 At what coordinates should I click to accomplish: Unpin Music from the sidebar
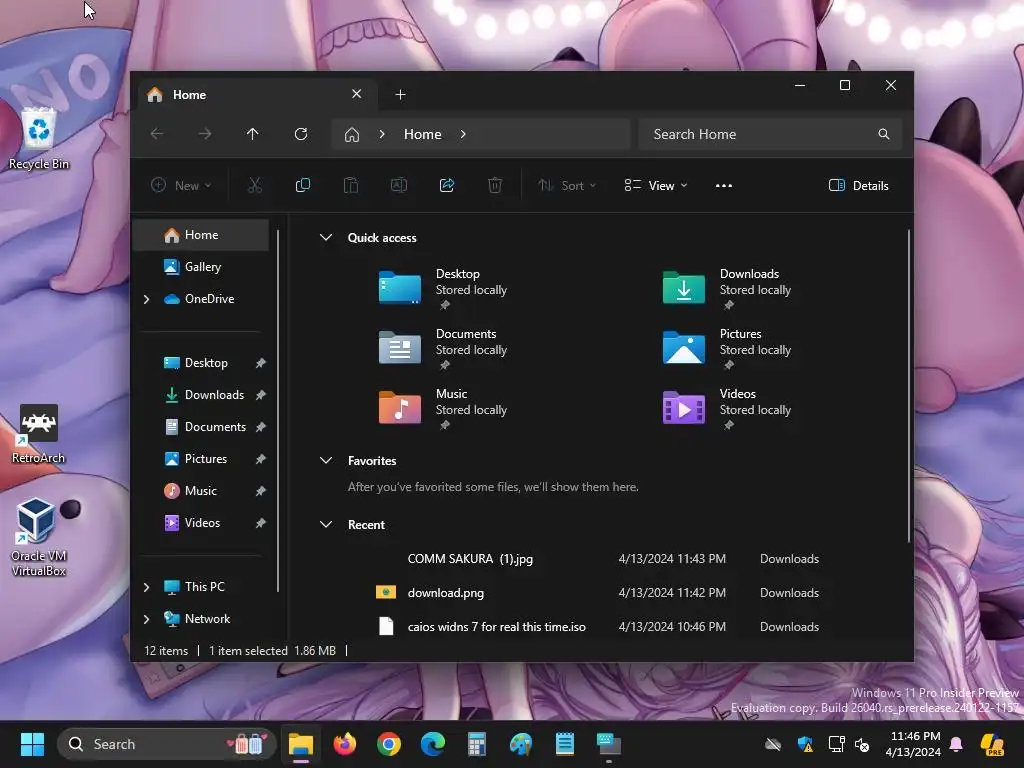pyautogui.click(x=261, y=491)
